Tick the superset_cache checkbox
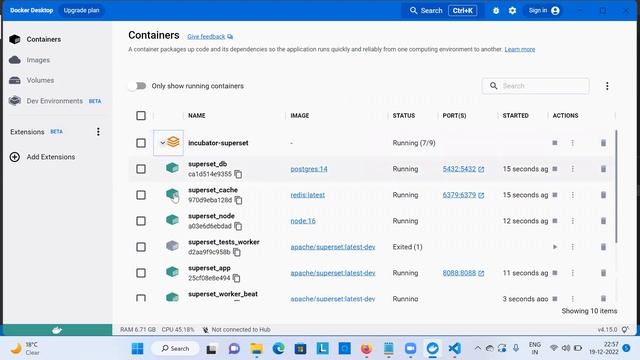 pyautogui.click(x=141, y=195)
